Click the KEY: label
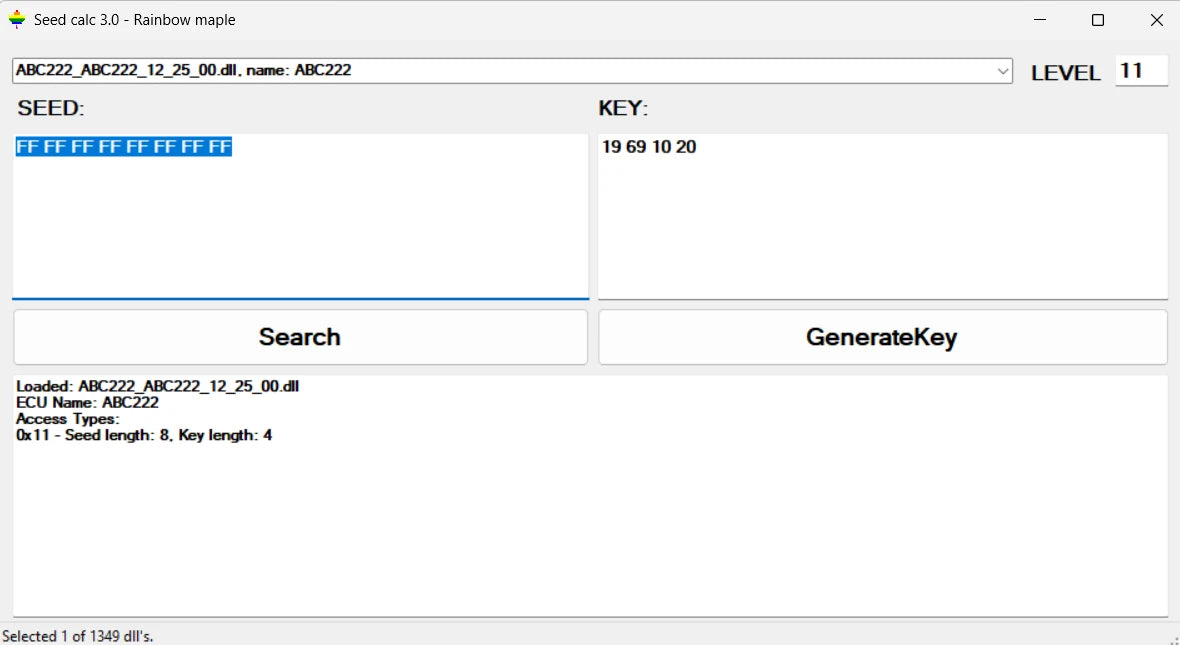The height and width of the screenshot is (645, 1180). (621, 108)
